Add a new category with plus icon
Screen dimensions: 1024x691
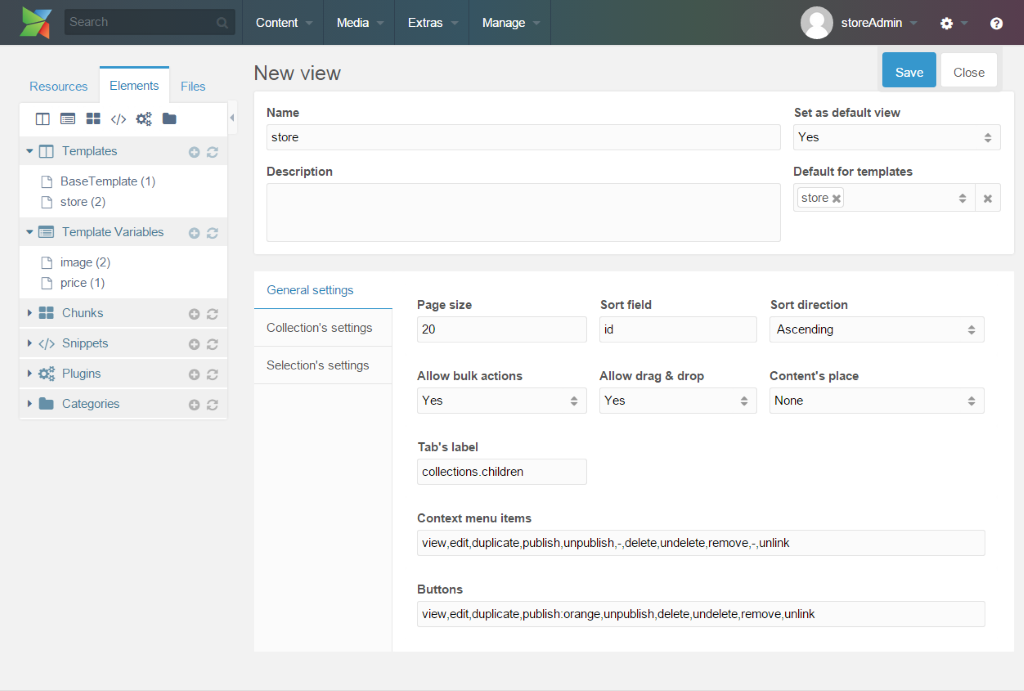194,405
